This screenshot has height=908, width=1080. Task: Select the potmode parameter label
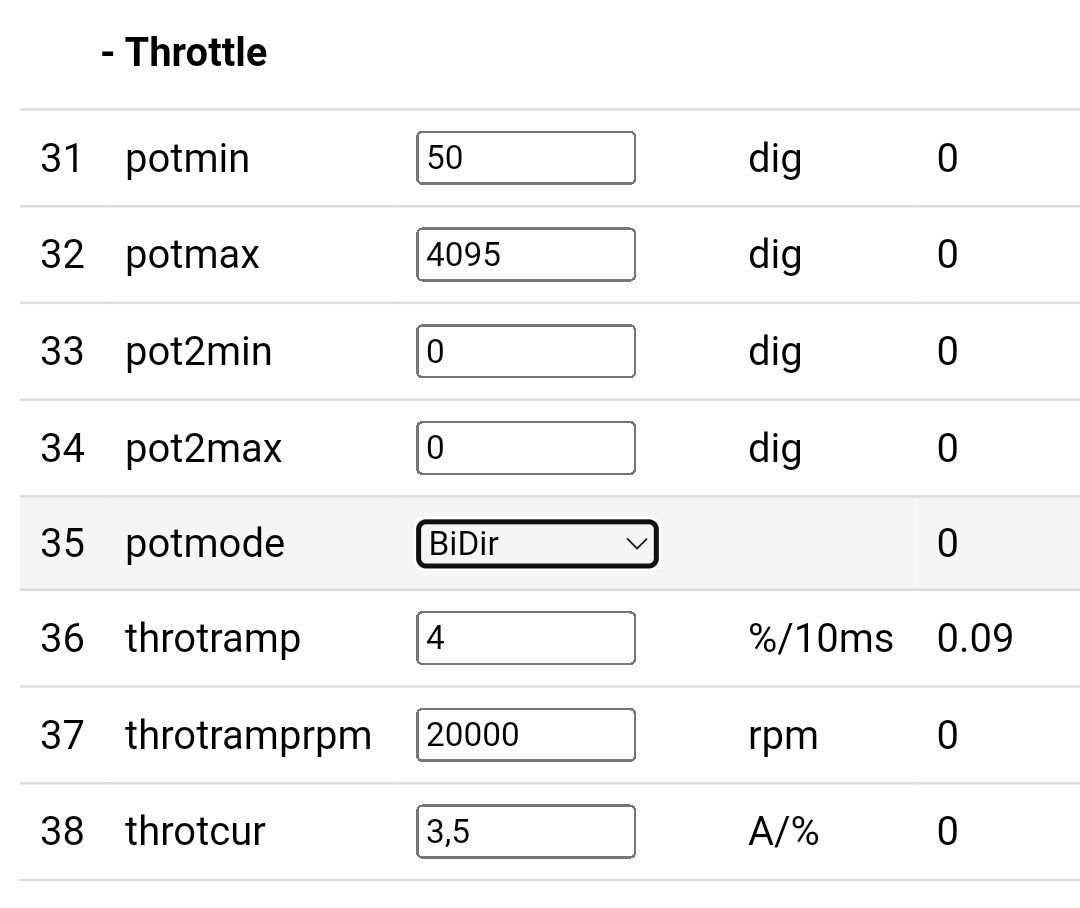(x=204, y=544)
